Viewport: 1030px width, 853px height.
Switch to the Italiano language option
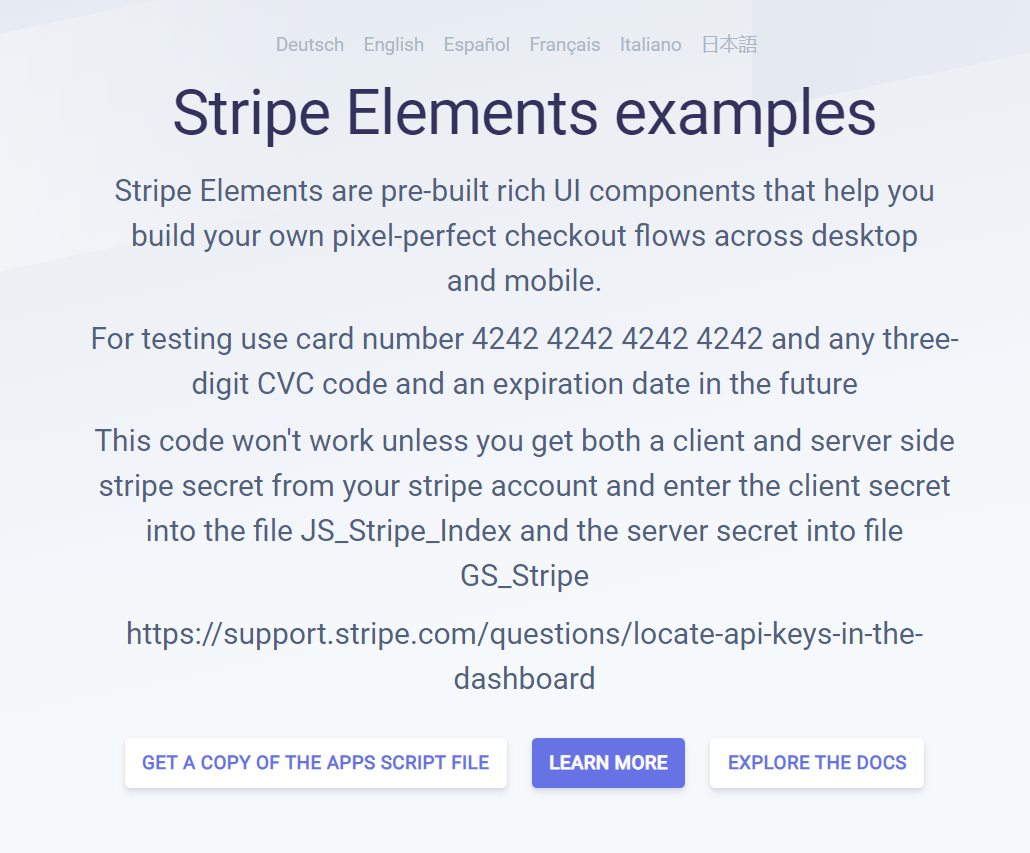(x=650, y=45)
